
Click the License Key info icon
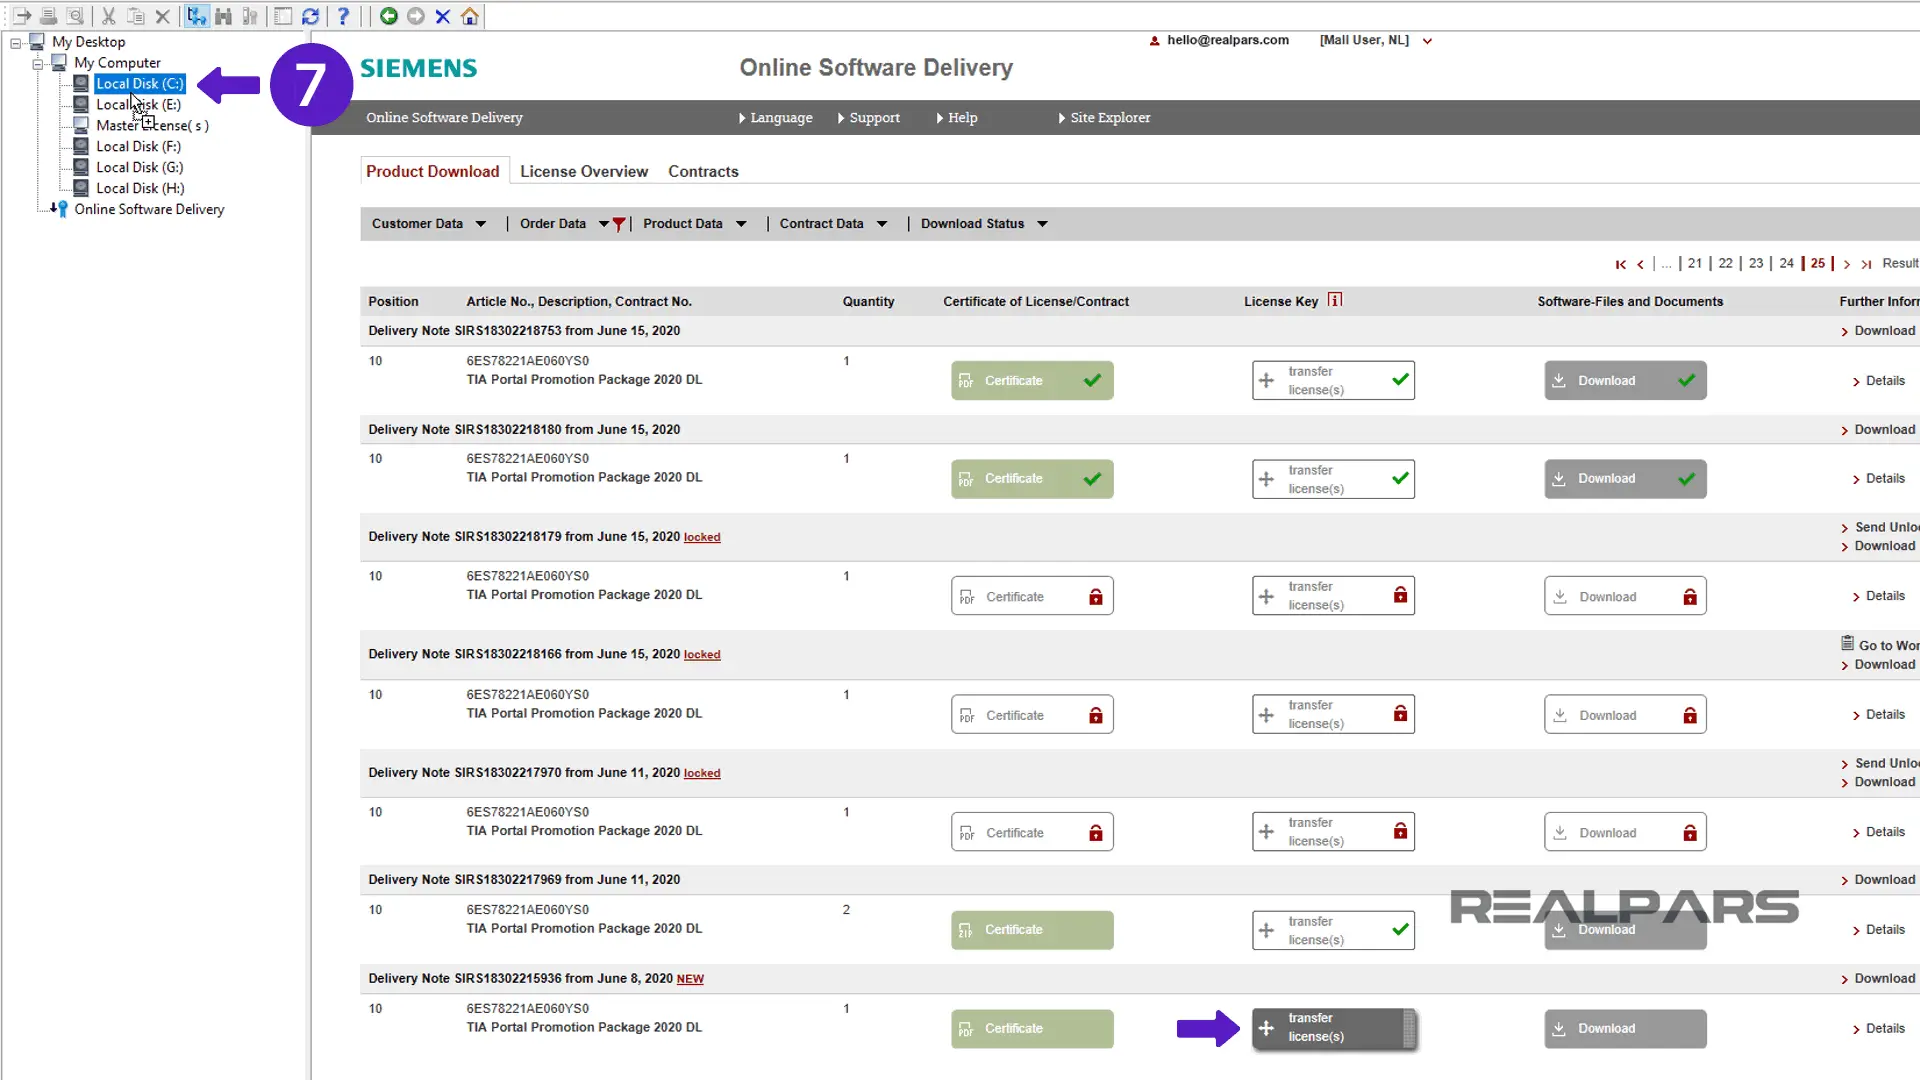point(1335,300)
